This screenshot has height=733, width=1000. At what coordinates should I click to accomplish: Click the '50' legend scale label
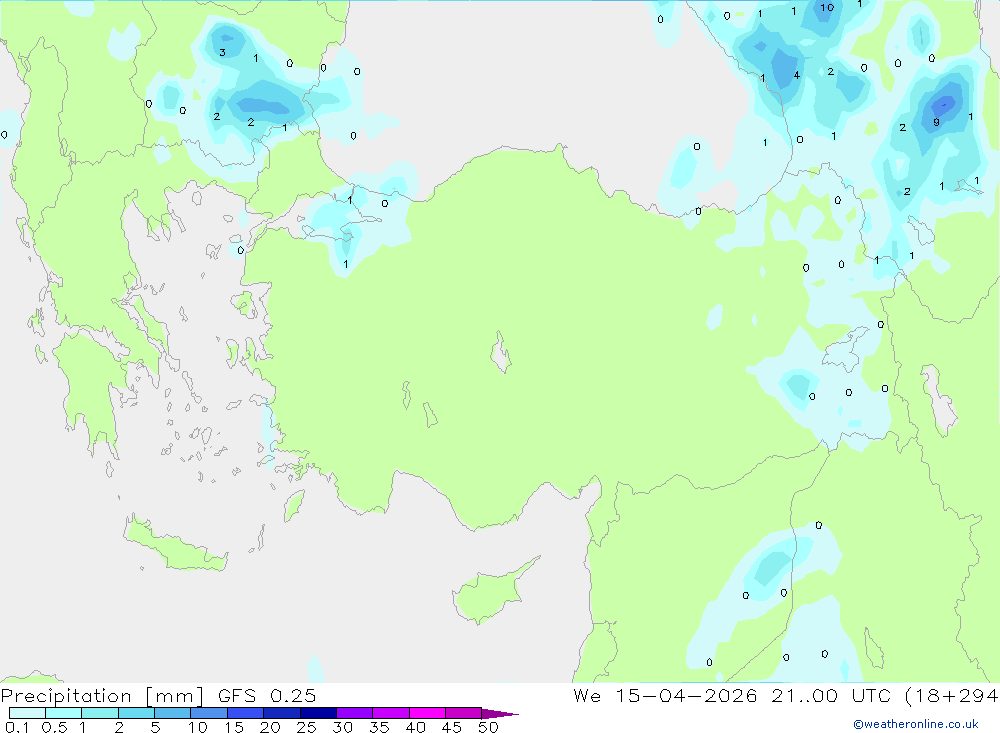488,727
